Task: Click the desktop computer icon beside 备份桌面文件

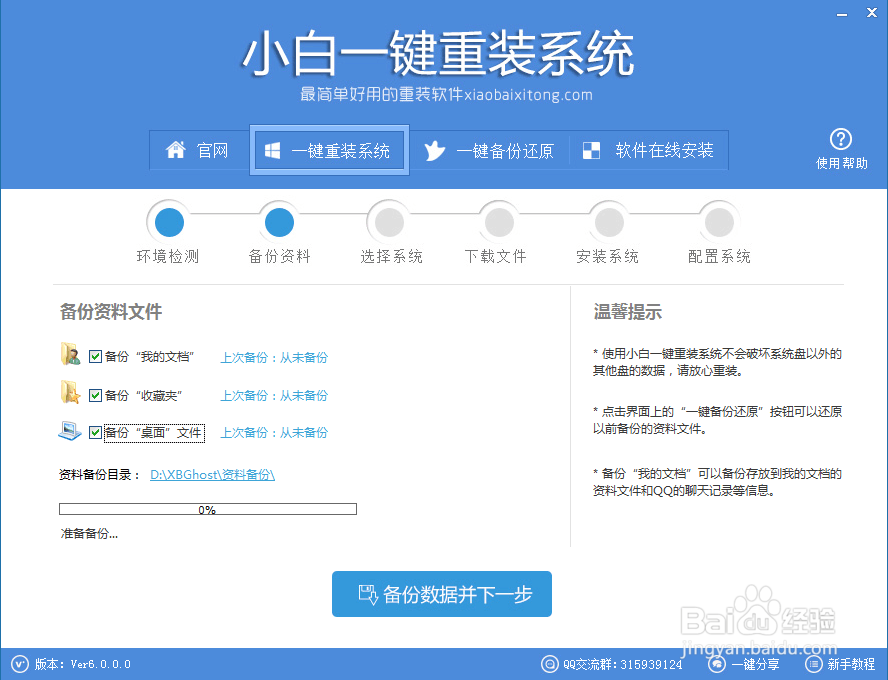Action: 70,431
